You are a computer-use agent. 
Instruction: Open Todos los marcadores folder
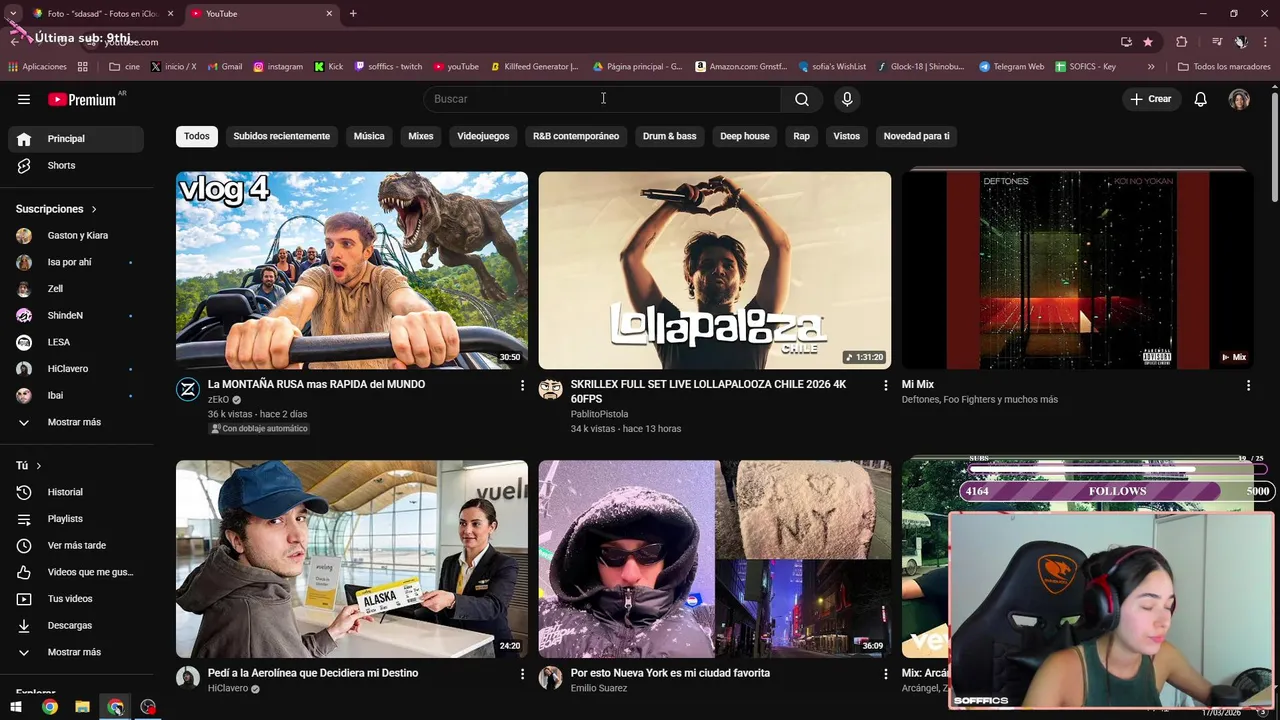pos(1224,67)
